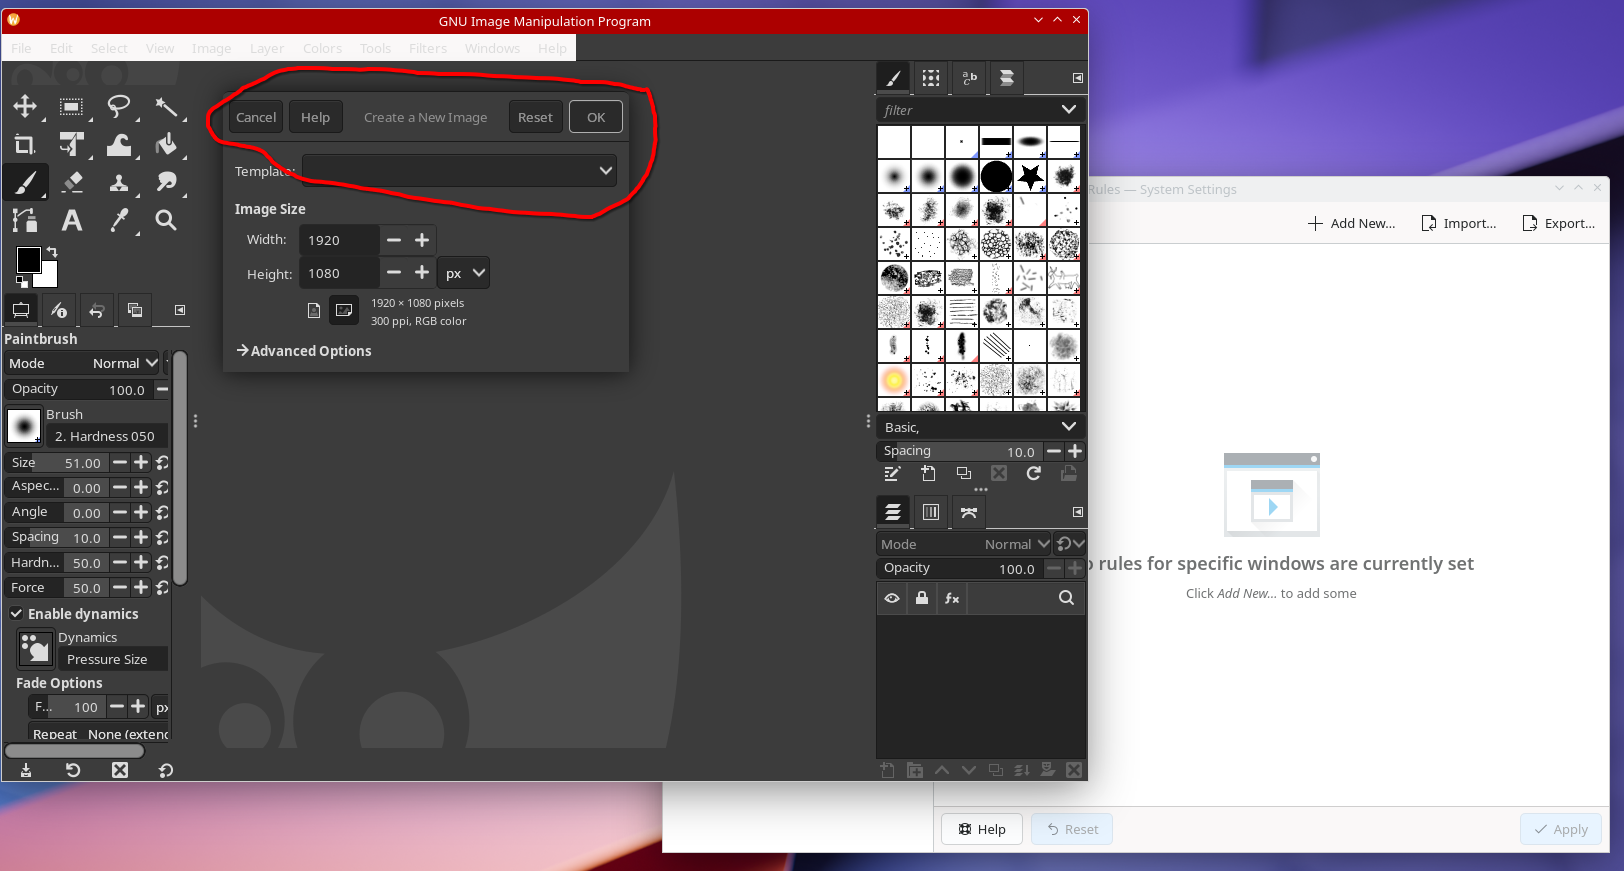The height and width of the screenshot is (871, 1624).
Task: Switch to the Channels tab
Action: coord(931,512)
